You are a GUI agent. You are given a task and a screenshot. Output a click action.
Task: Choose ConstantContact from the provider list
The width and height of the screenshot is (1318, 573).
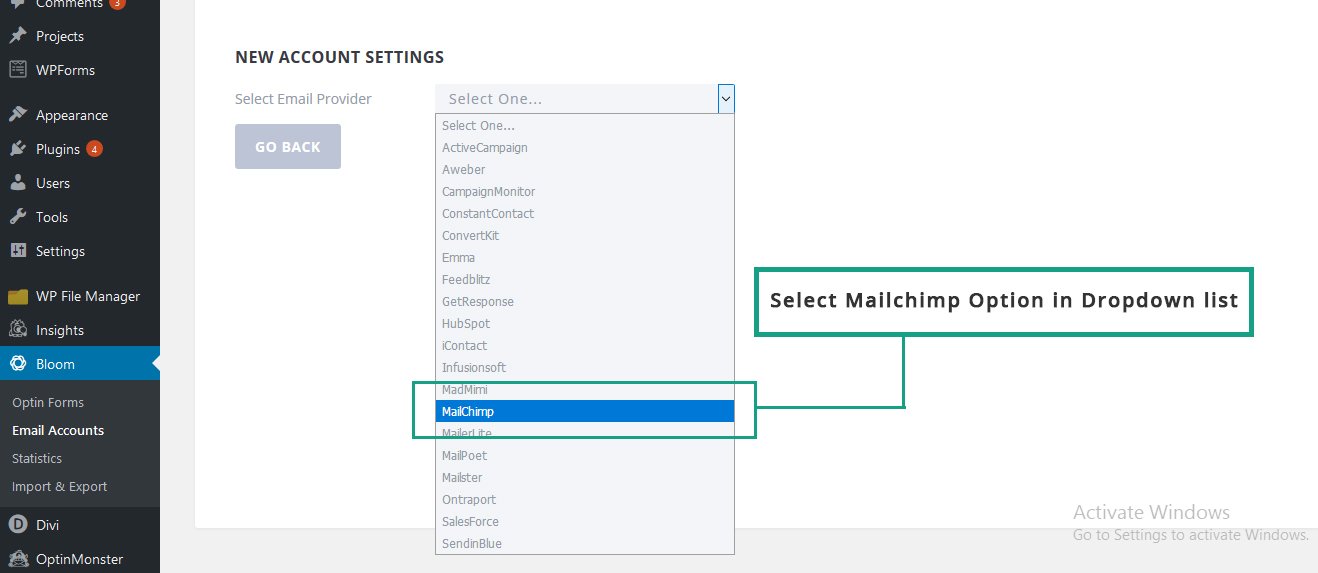(585, 213)
